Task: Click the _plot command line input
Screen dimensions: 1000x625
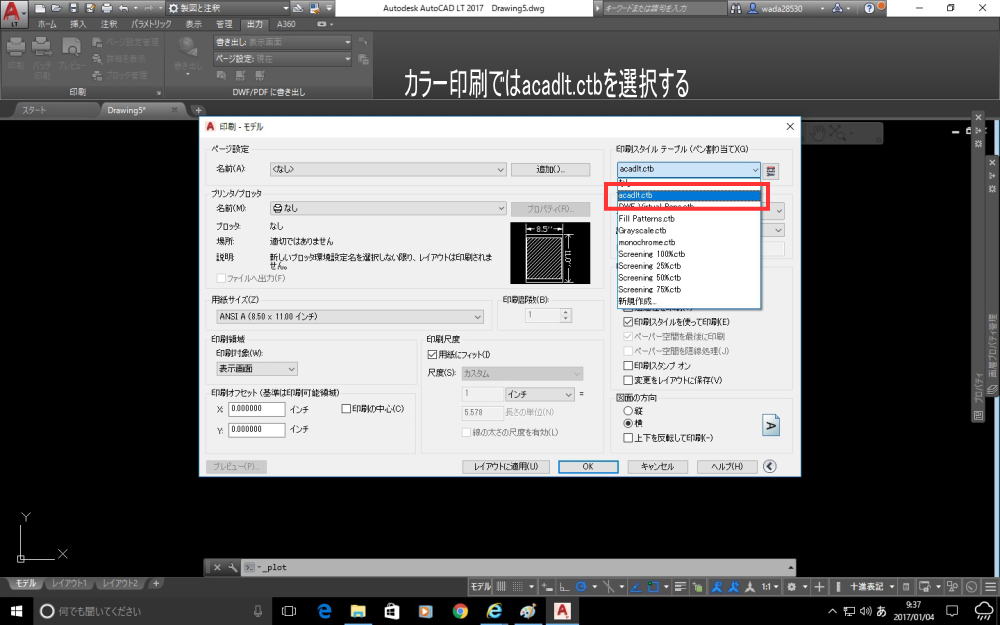Action: click(x=520, y=567)
